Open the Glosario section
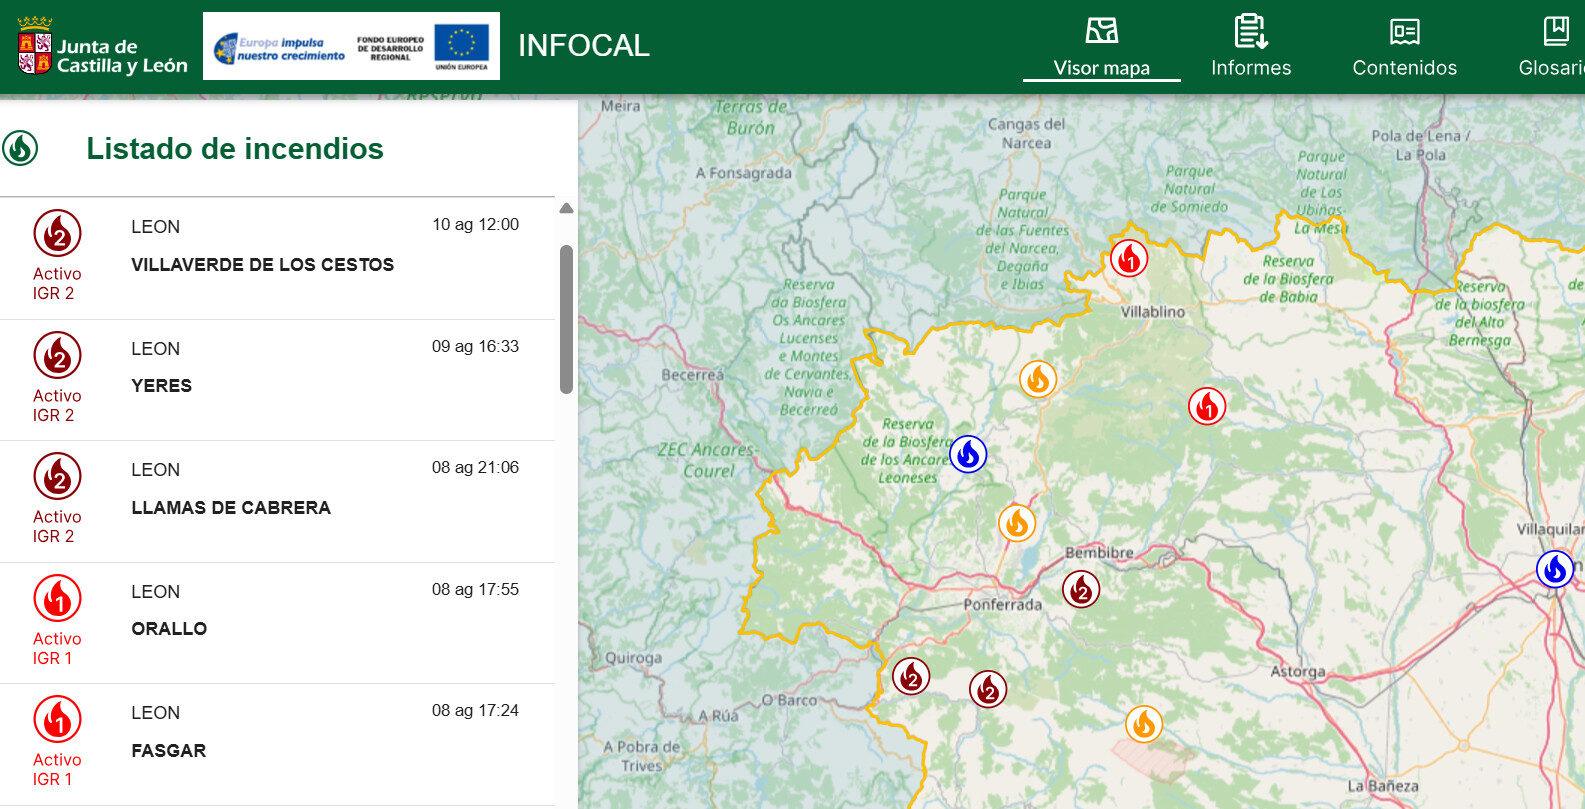Screen dimensions: 1585x809 [x=1553, y=47]
